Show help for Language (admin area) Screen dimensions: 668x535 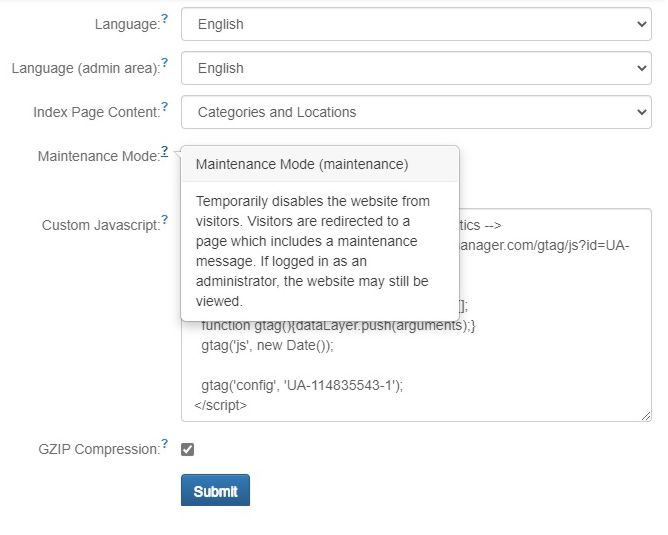pyautogui.click(x=164, y=63)
